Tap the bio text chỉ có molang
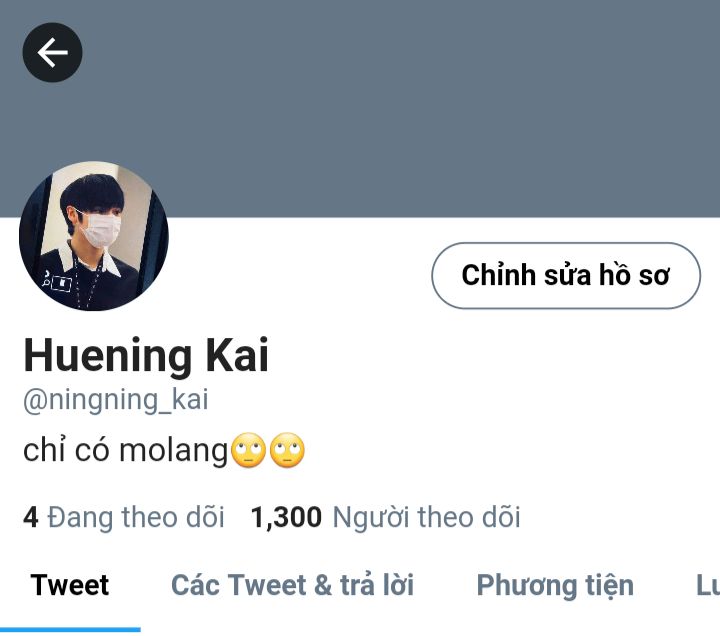This screenshot has width=720, height=636. (x=125, y=450)
